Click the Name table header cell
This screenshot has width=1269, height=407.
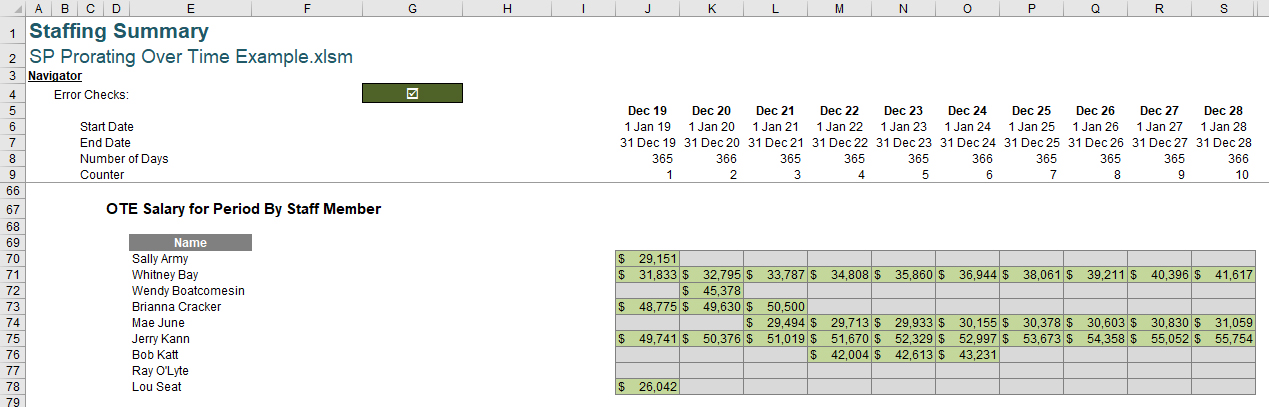coord(190,242)
